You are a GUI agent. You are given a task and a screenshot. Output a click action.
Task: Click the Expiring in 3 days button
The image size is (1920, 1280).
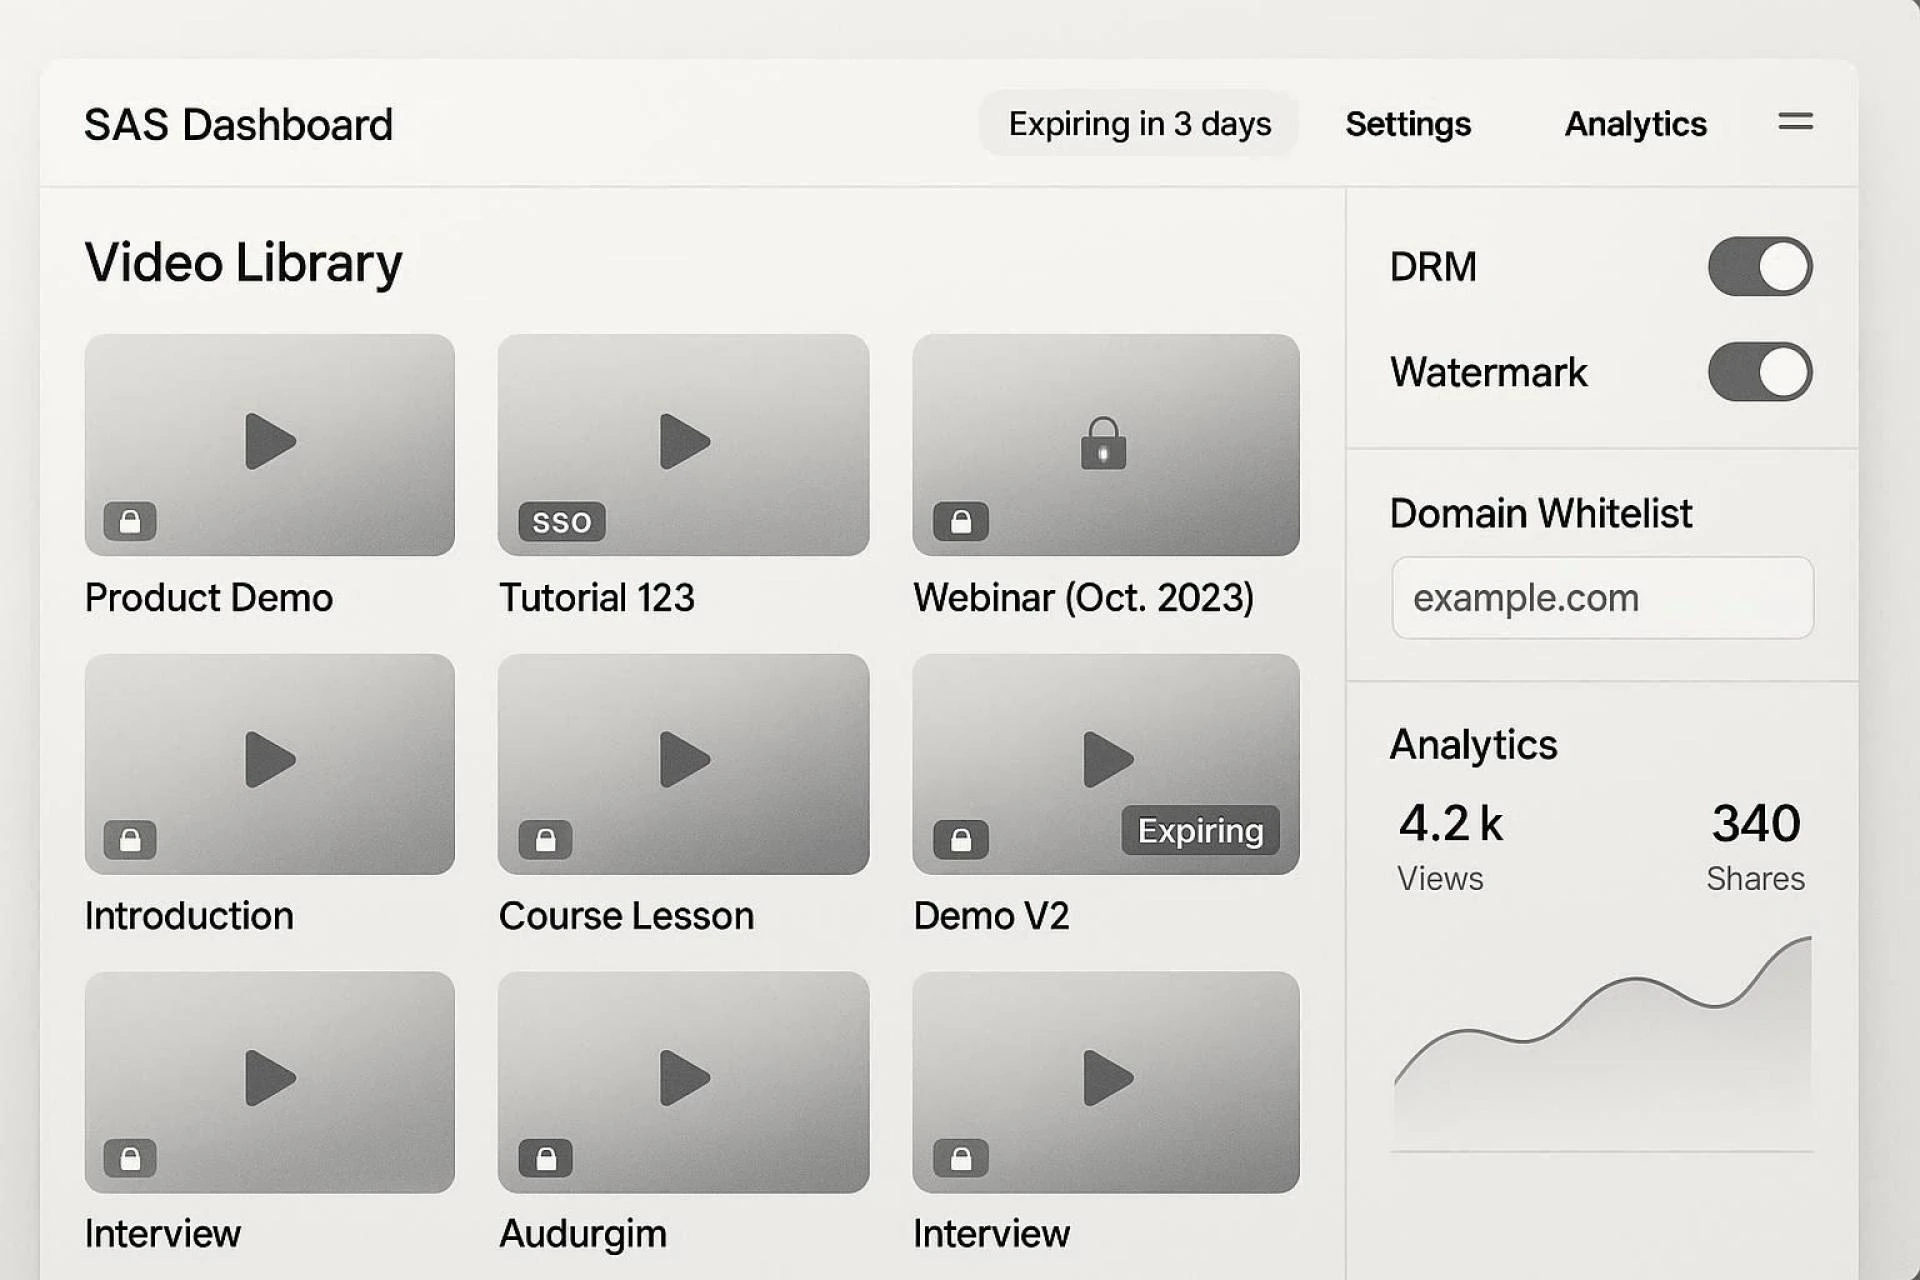pos(1139,124)
